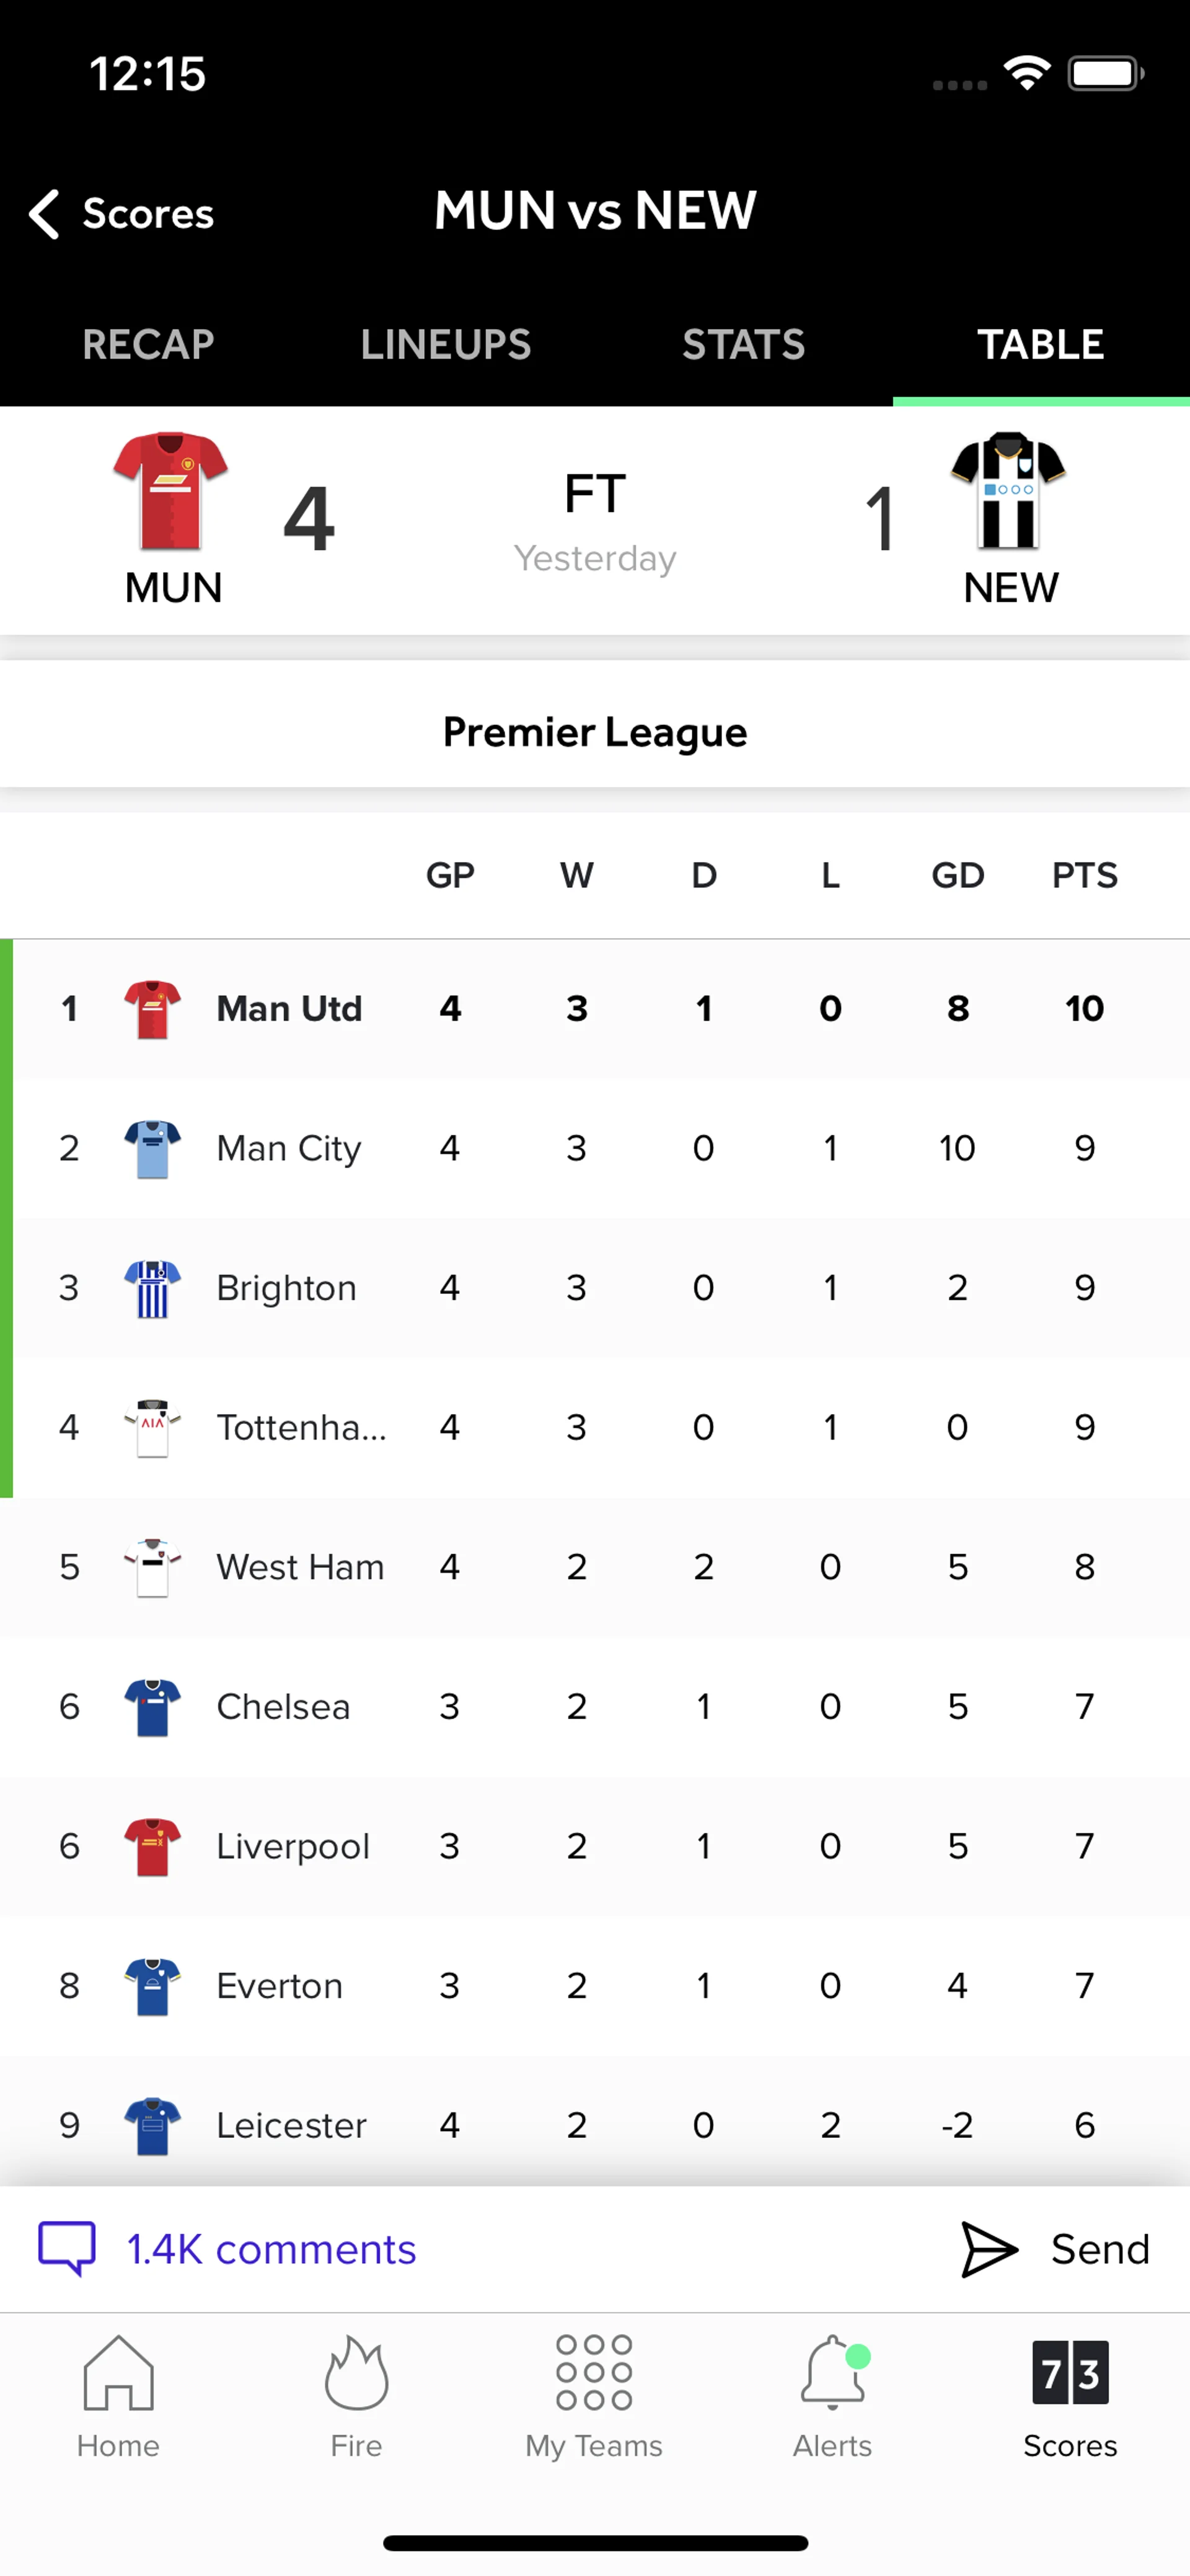Screen dimensions: 1190x2576
Task: Tap the Scores scoreboard icon
Action: click(1069, 2372)
